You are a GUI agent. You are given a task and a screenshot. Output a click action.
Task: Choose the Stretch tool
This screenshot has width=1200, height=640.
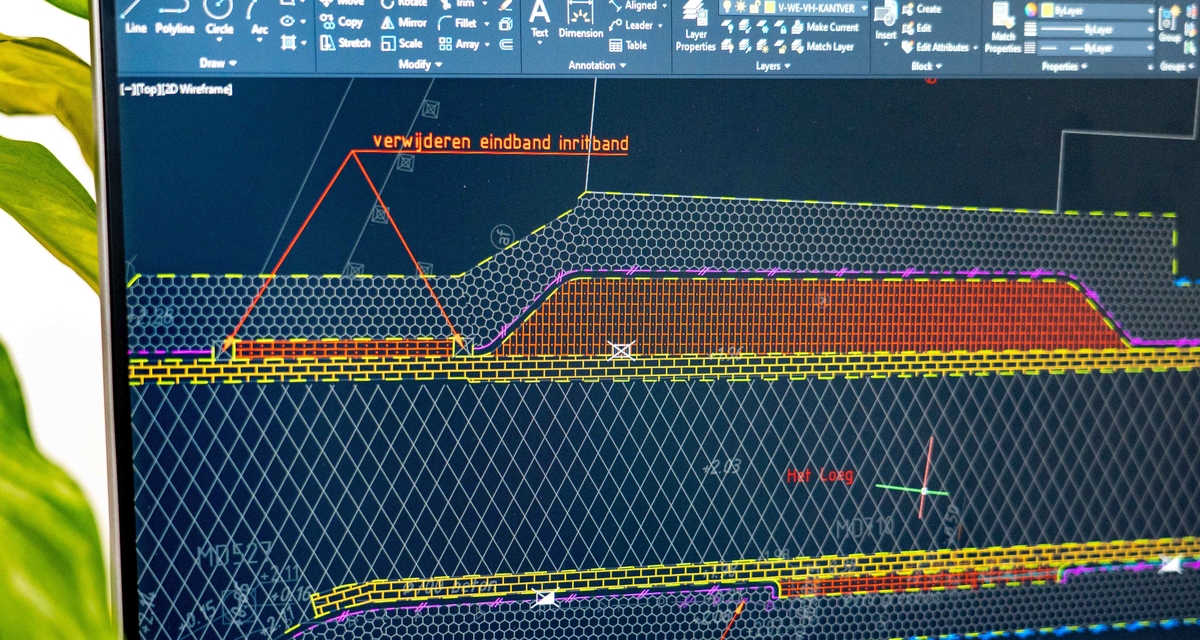(346, 43)
